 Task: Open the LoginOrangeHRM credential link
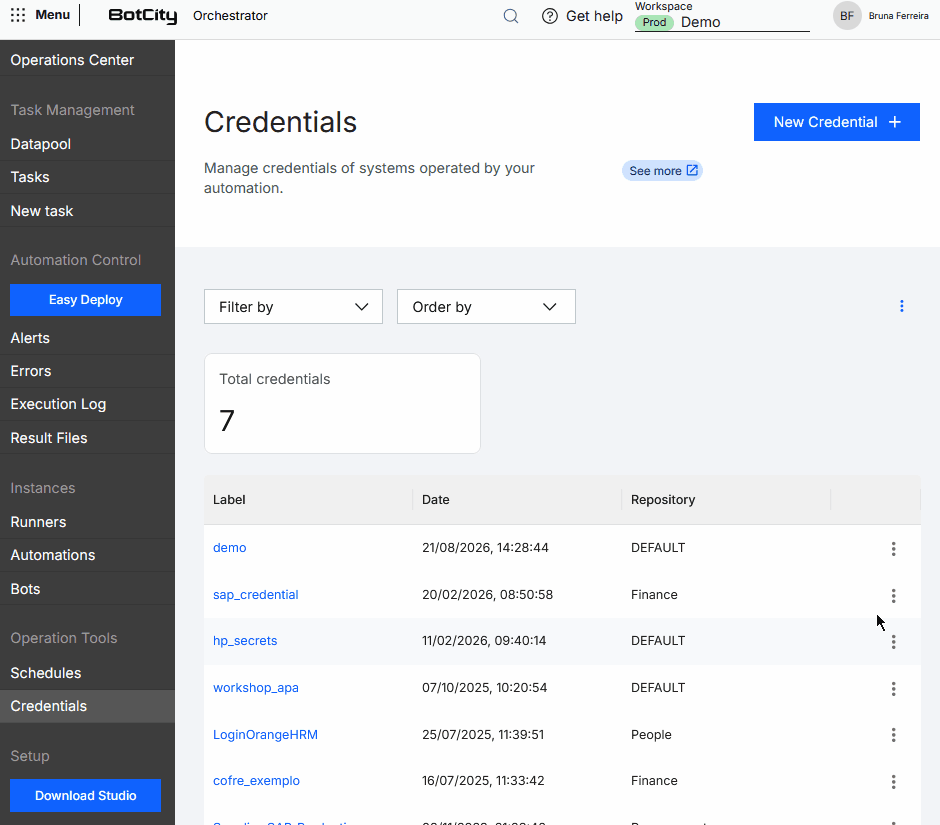point(266,734)
